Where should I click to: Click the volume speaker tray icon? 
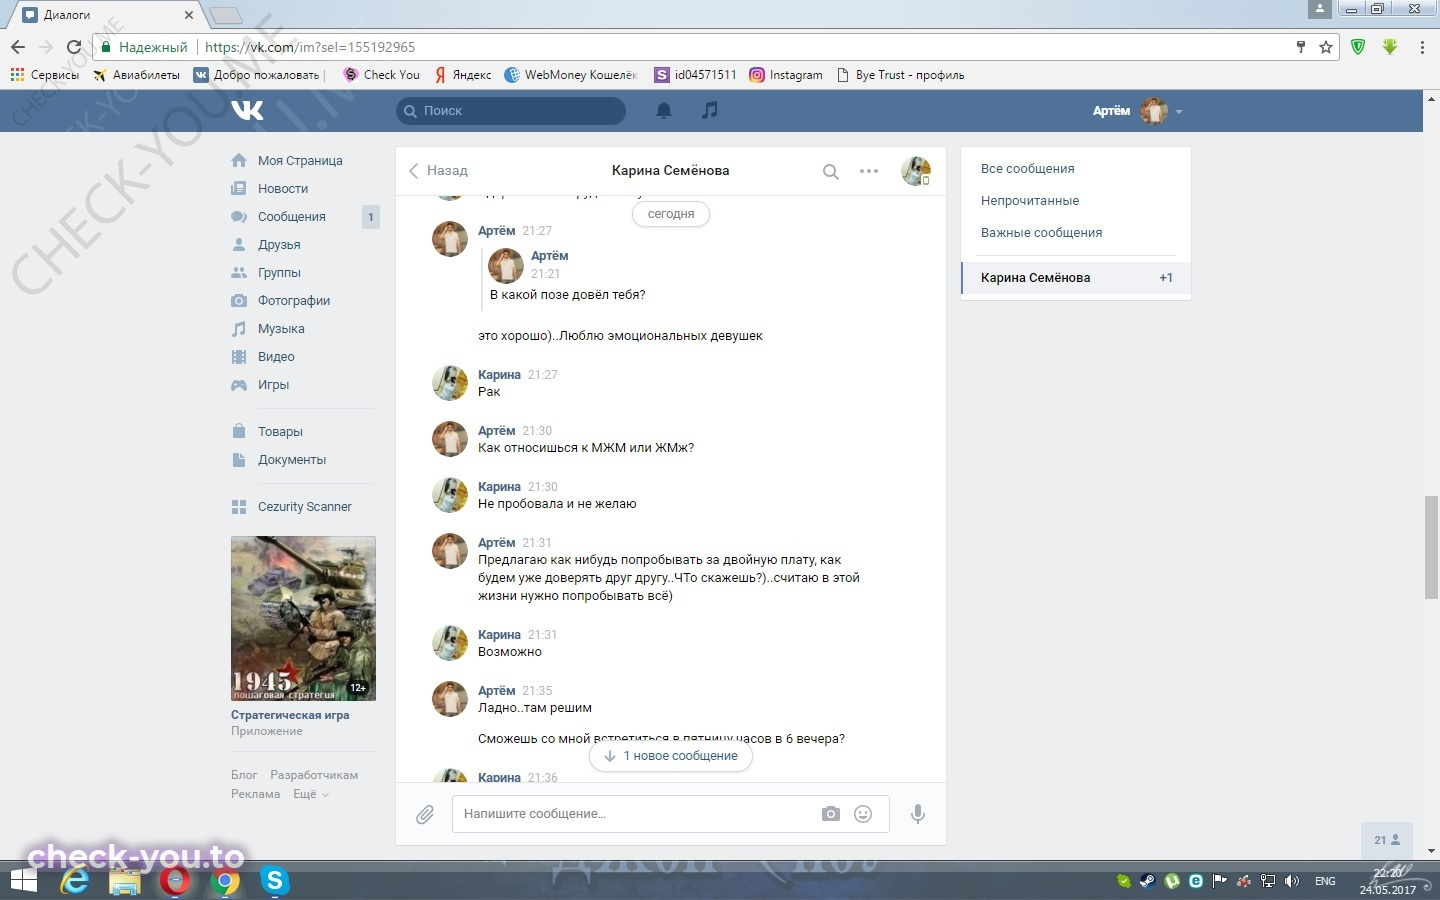point(1292,881)
